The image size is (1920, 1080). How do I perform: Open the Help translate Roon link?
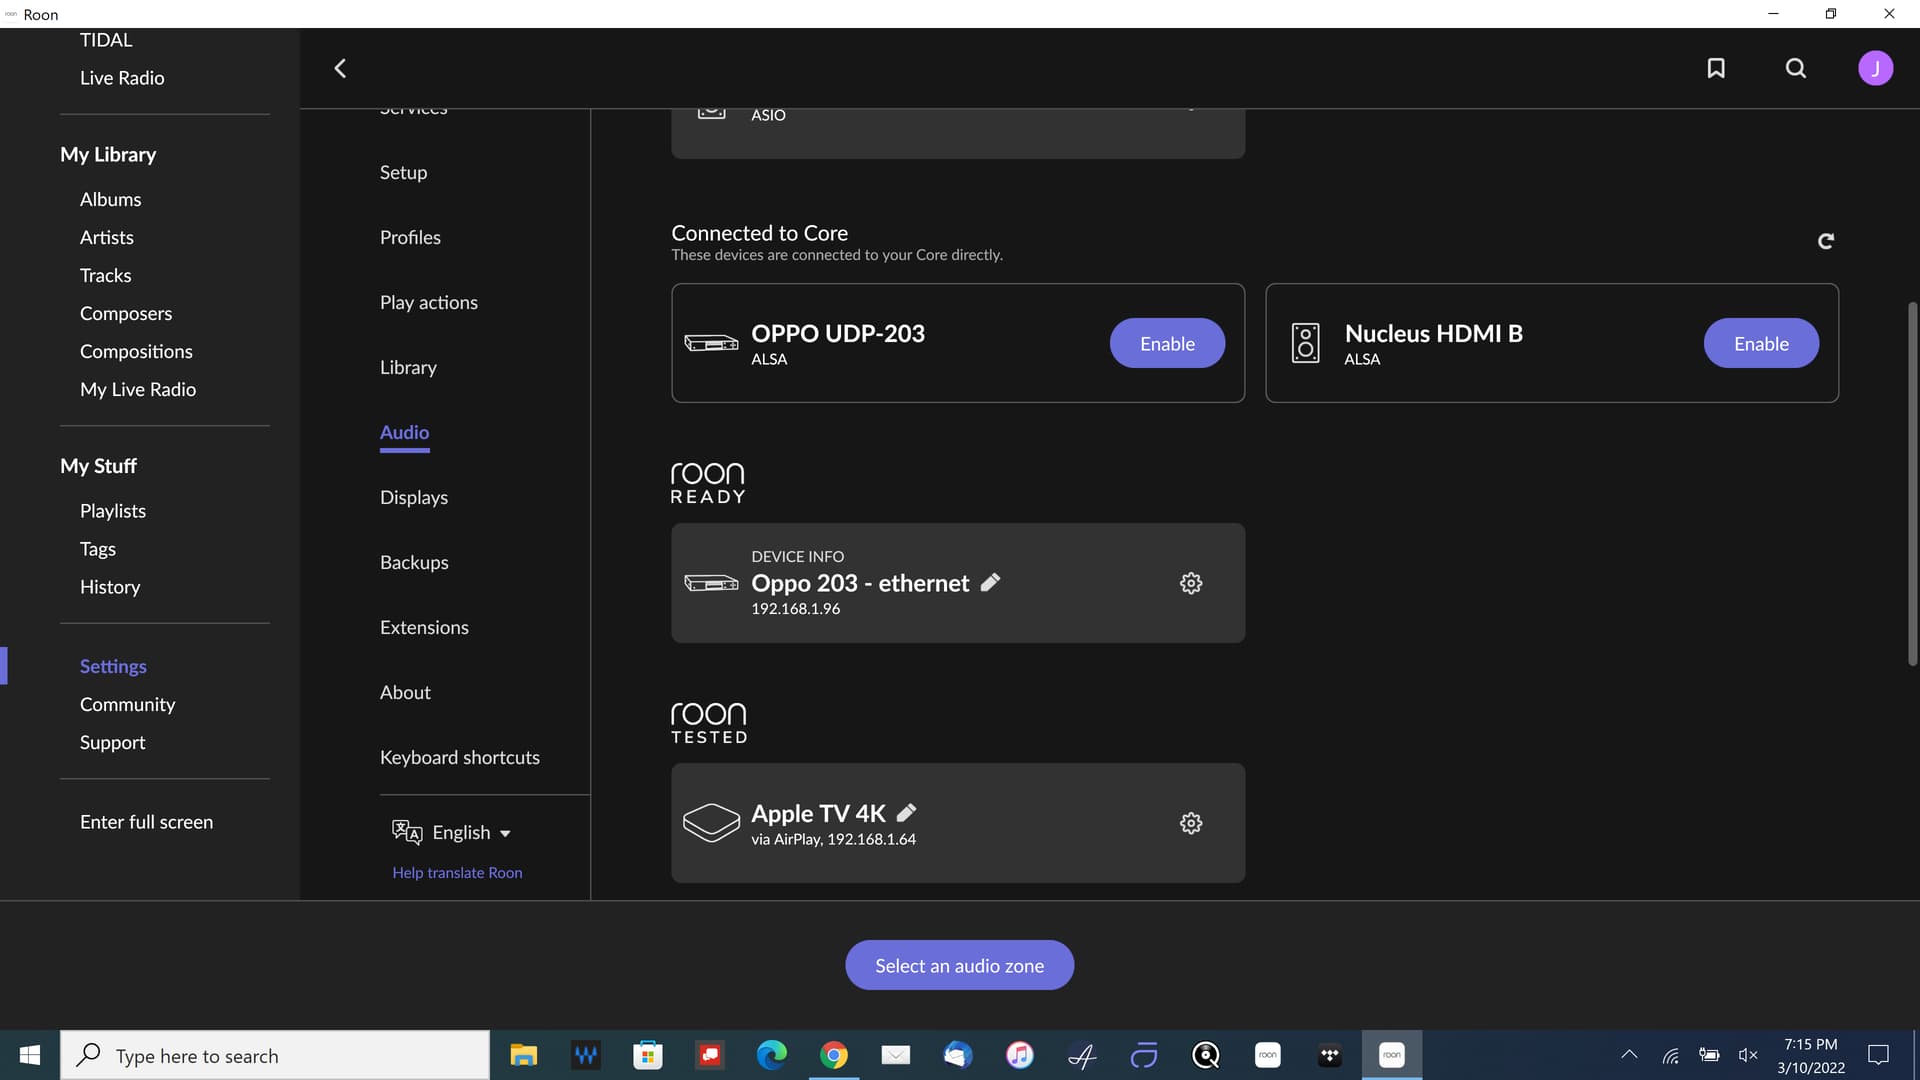457,872
